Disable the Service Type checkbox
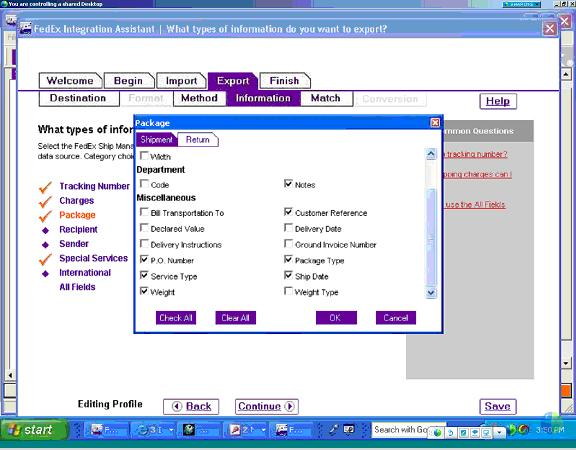This screenshot has width=576, height=450. point(145,275)
